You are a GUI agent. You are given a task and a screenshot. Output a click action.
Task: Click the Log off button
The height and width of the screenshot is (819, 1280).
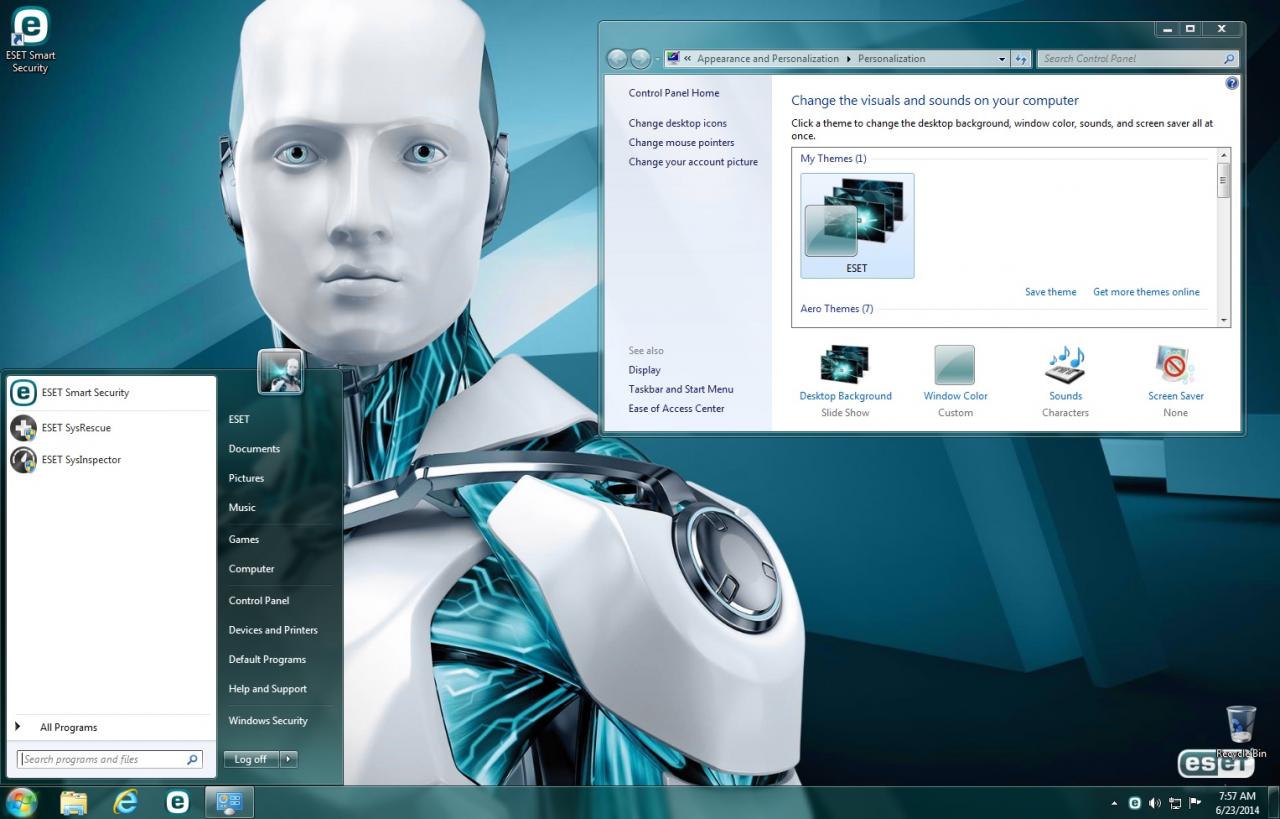click(250, 759)
